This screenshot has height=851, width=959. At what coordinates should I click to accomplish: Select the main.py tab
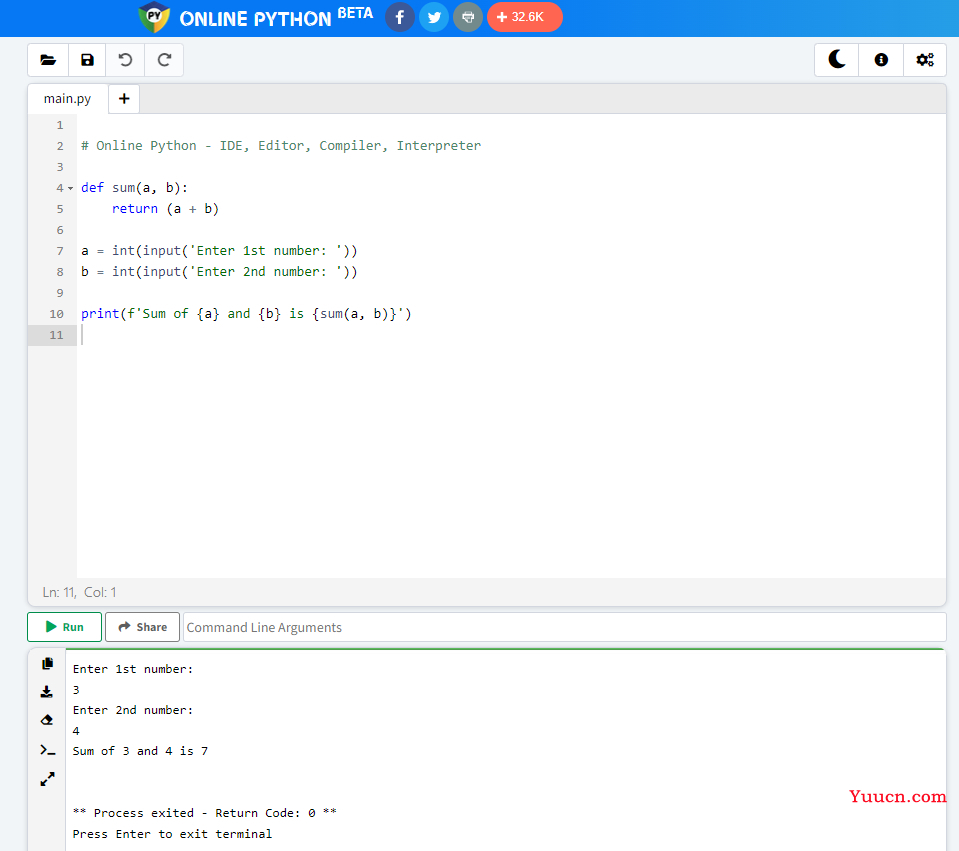[67, 98]
